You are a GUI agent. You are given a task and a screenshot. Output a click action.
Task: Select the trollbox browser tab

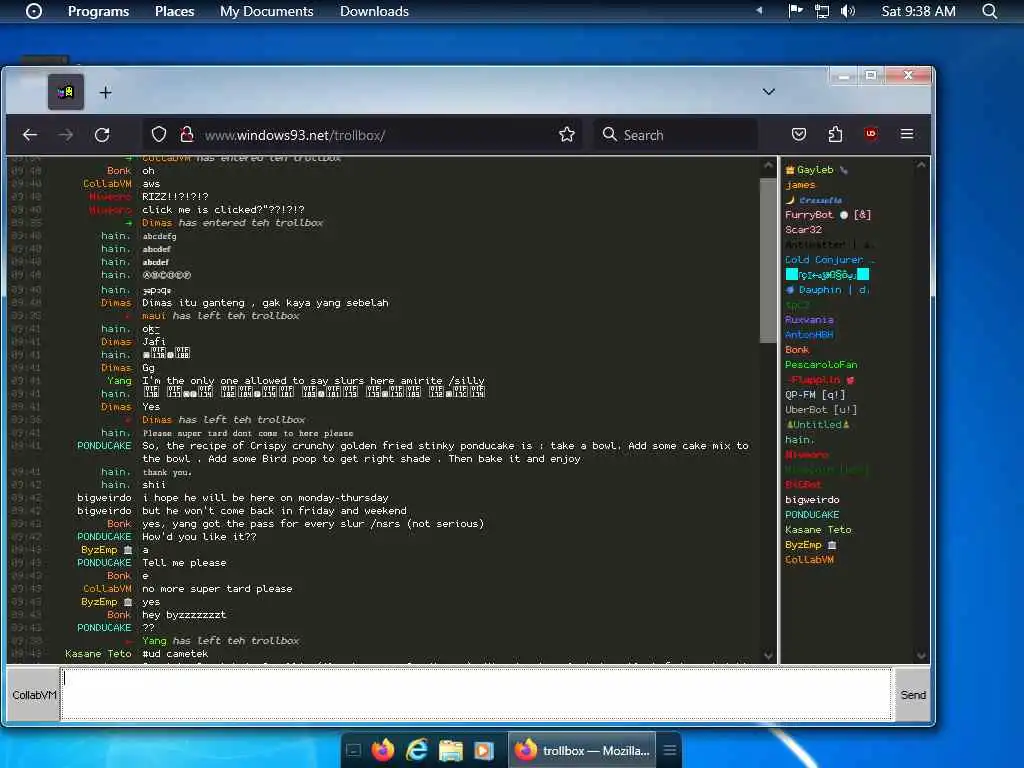pyautogui.click(x=66, y=92)
